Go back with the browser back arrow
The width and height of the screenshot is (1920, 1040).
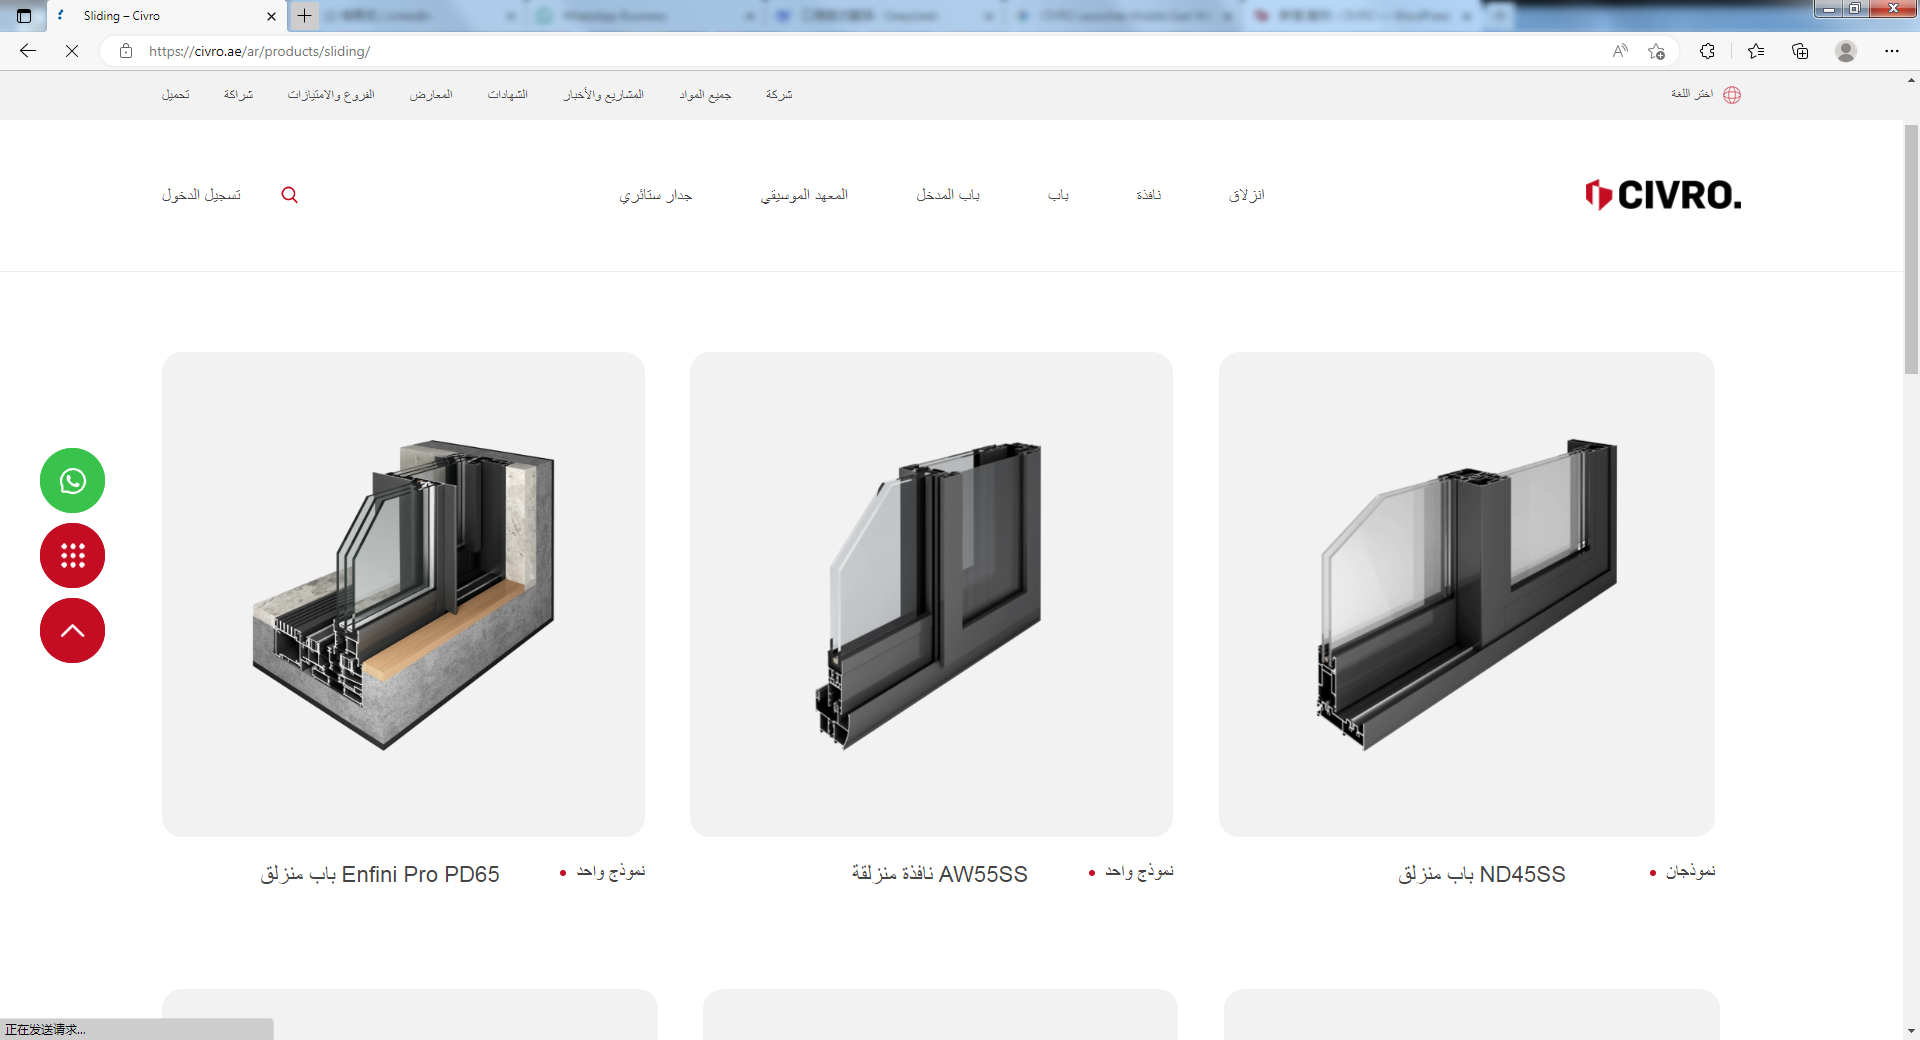[x=28, y=51]
